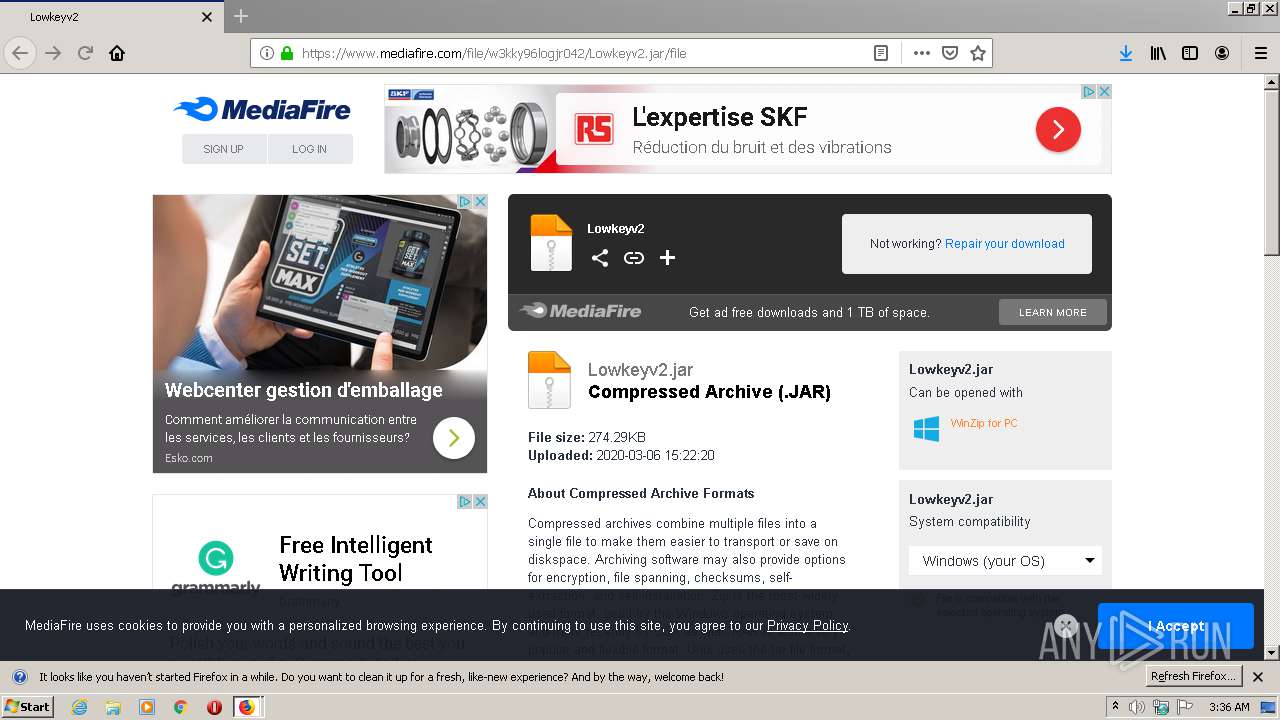
Task: Open the Windows Start menu
Action: click(28, 706)
